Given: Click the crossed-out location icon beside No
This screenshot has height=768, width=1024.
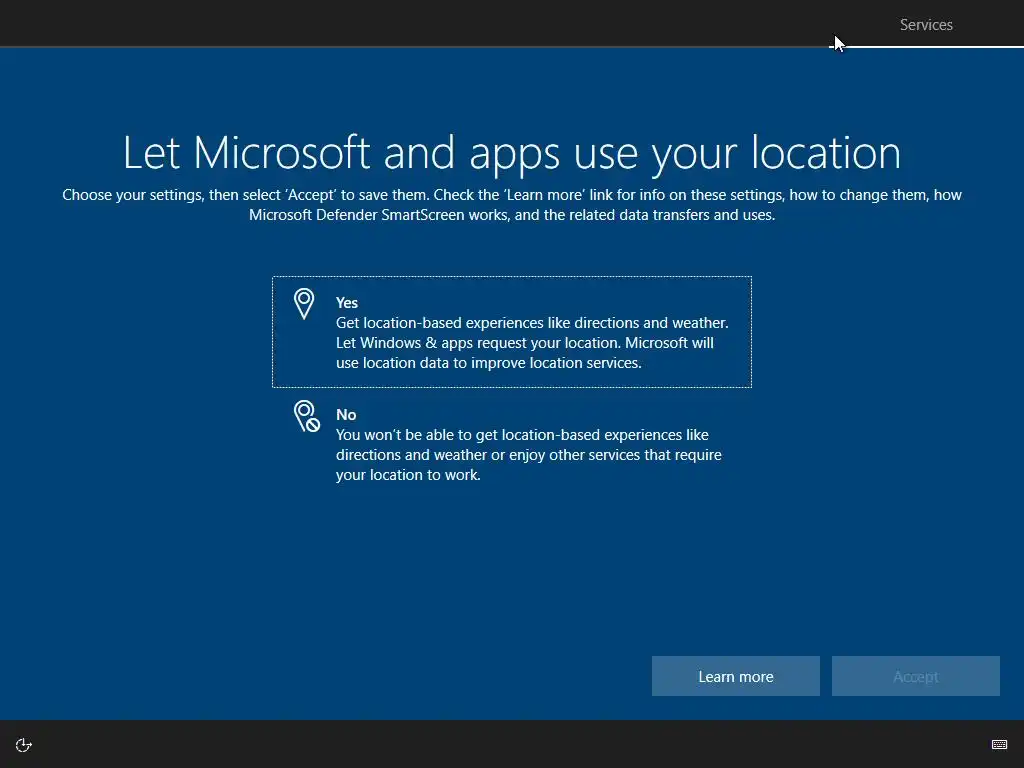Looking at the screenshot, I should (306, 416).
